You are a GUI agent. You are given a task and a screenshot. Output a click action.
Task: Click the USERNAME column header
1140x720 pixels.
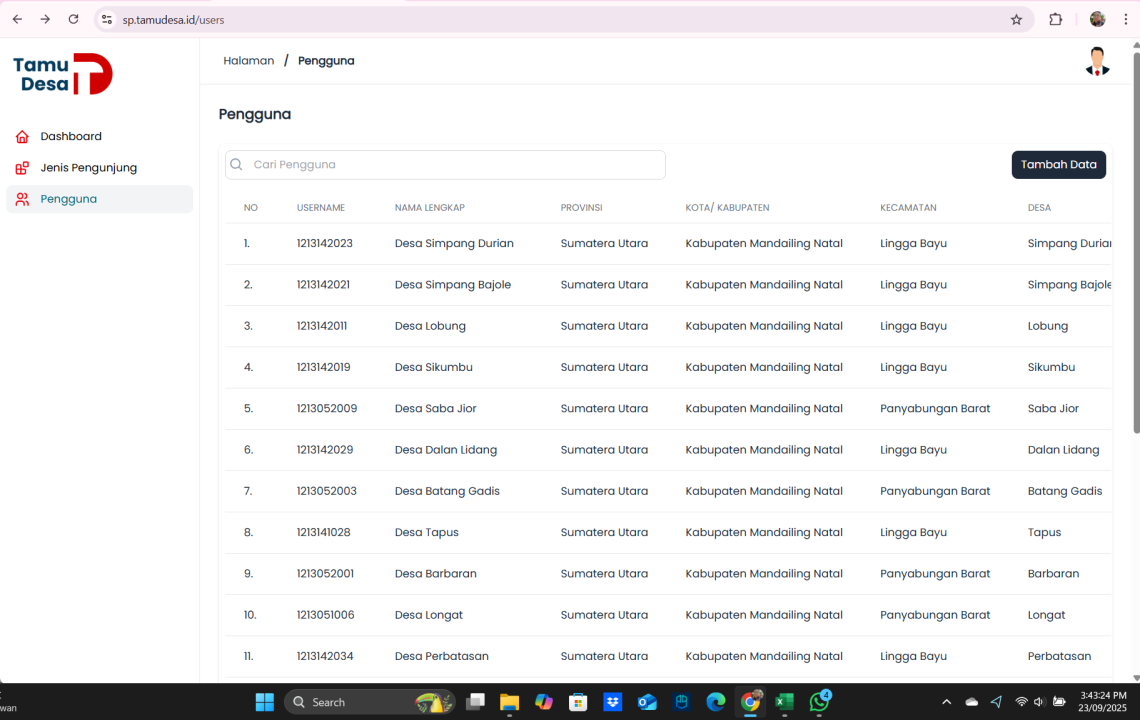click(x=320, y=208)
